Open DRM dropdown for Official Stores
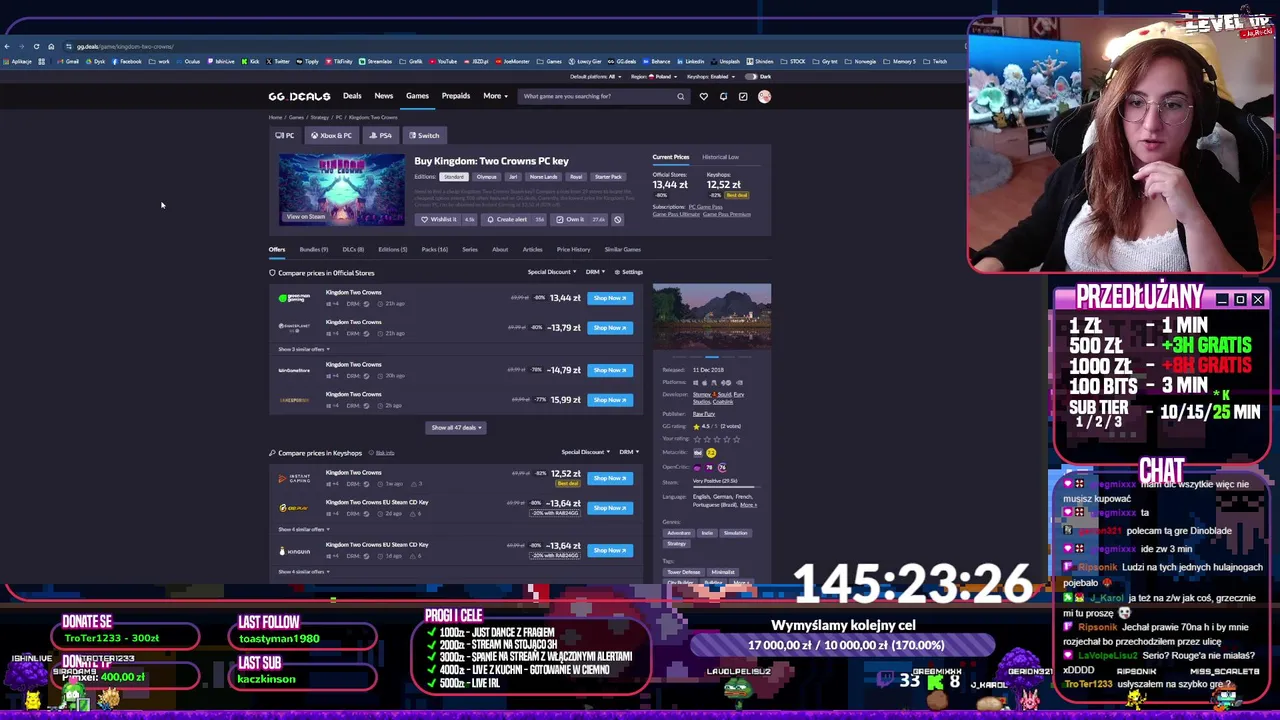 tap(595, 272)
